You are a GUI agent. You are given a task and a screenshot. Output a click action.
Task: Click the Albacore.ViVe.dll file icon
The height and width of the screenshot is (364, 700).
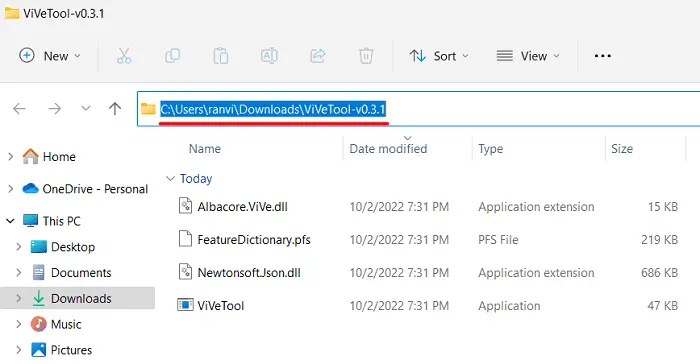(185, 206)
